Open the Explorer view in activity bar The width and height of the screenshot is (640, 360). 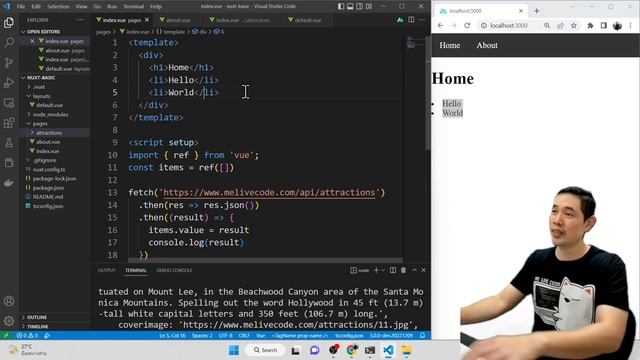(x=9, y=23)
